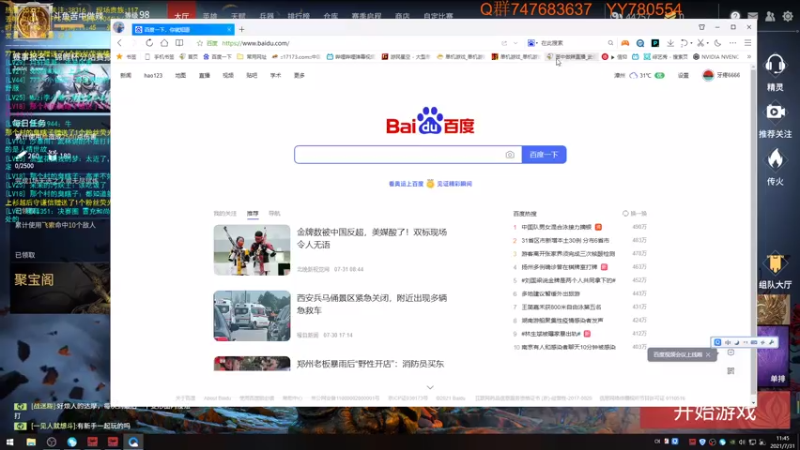This screenshot has height=450, width=800.
Task: Expand the address bar history dropdown
Action: pyautogui.click(x=515, y=43)
